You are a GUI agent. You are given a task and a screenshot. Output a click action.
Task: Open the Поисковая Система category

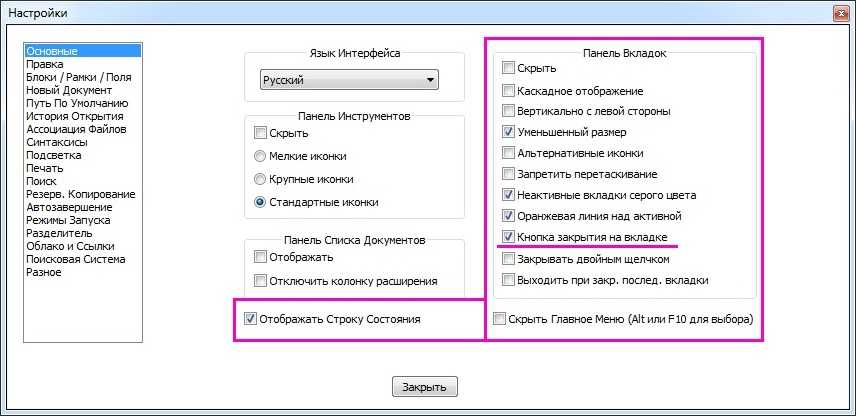coord(76,259)
